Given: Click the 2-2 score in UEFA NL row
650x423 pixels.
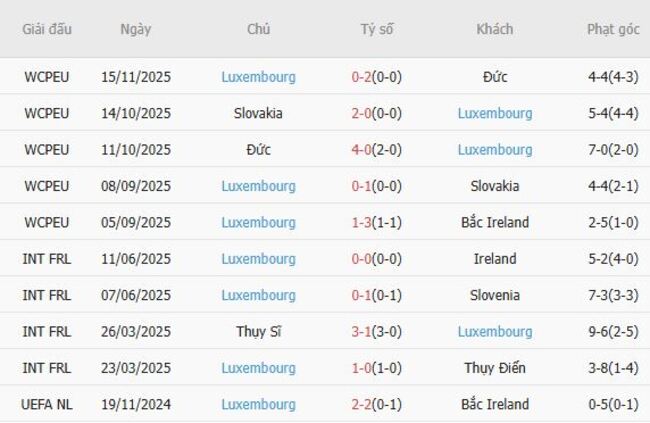Looking at the screenshot, I should coord(364,405).
